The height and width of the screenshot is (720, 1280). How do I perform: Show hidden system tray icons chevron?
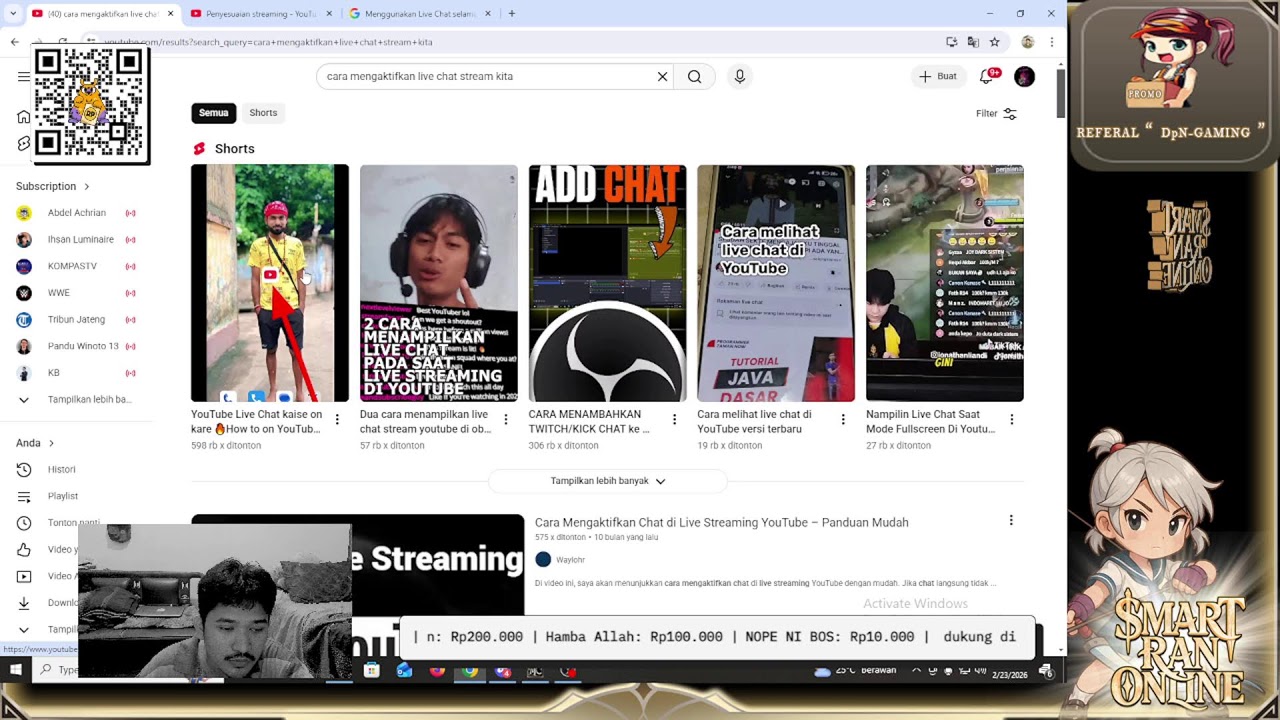[916, 670]
